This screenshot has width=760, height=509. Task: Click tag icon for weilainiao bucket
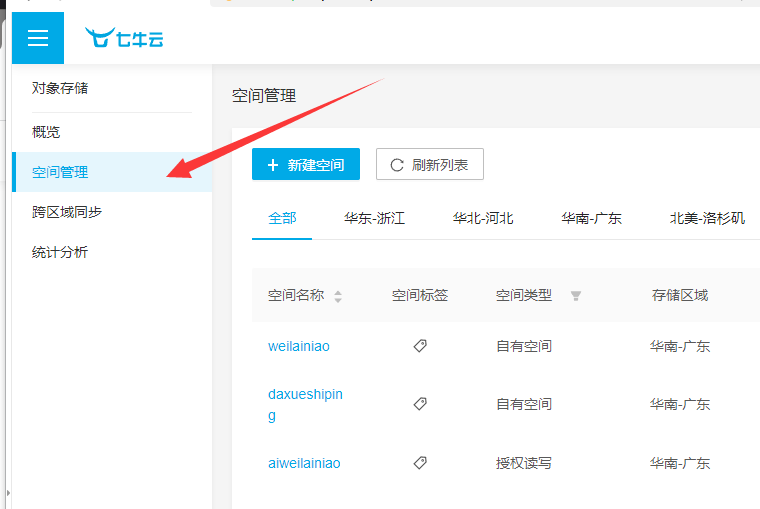point(420,346)
